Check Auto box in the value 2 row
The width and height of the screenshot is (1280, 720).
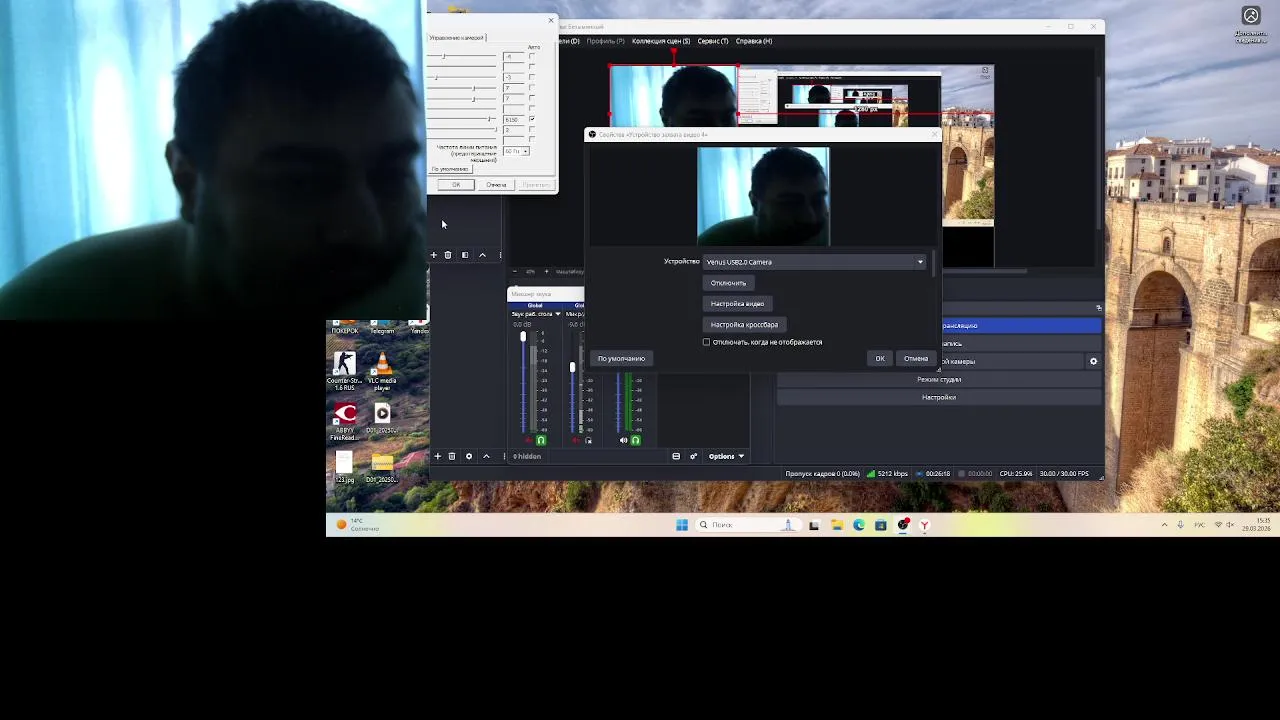(x=532, y=130)
